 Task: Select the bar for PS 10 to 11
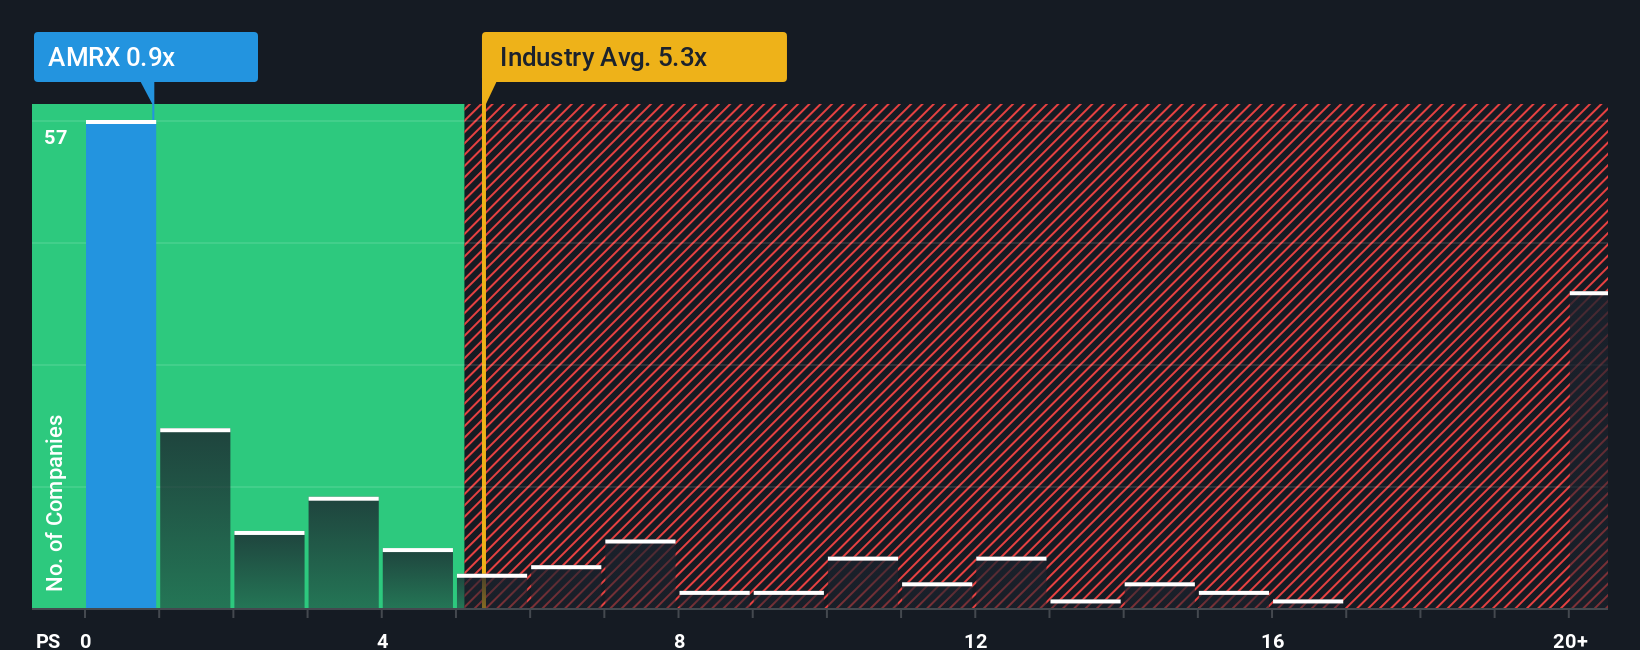pos(863,583)
